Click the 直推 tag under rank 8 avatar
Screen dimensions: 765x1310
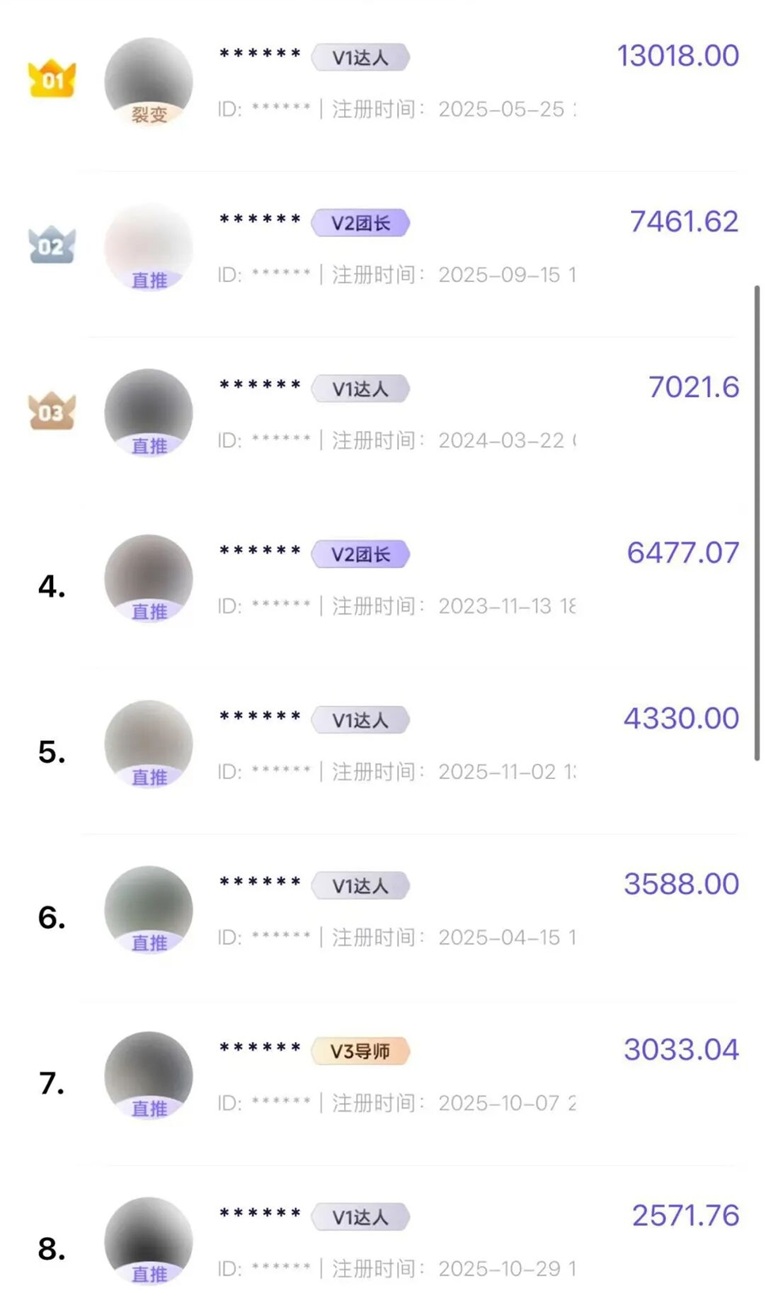point(149,1274)
